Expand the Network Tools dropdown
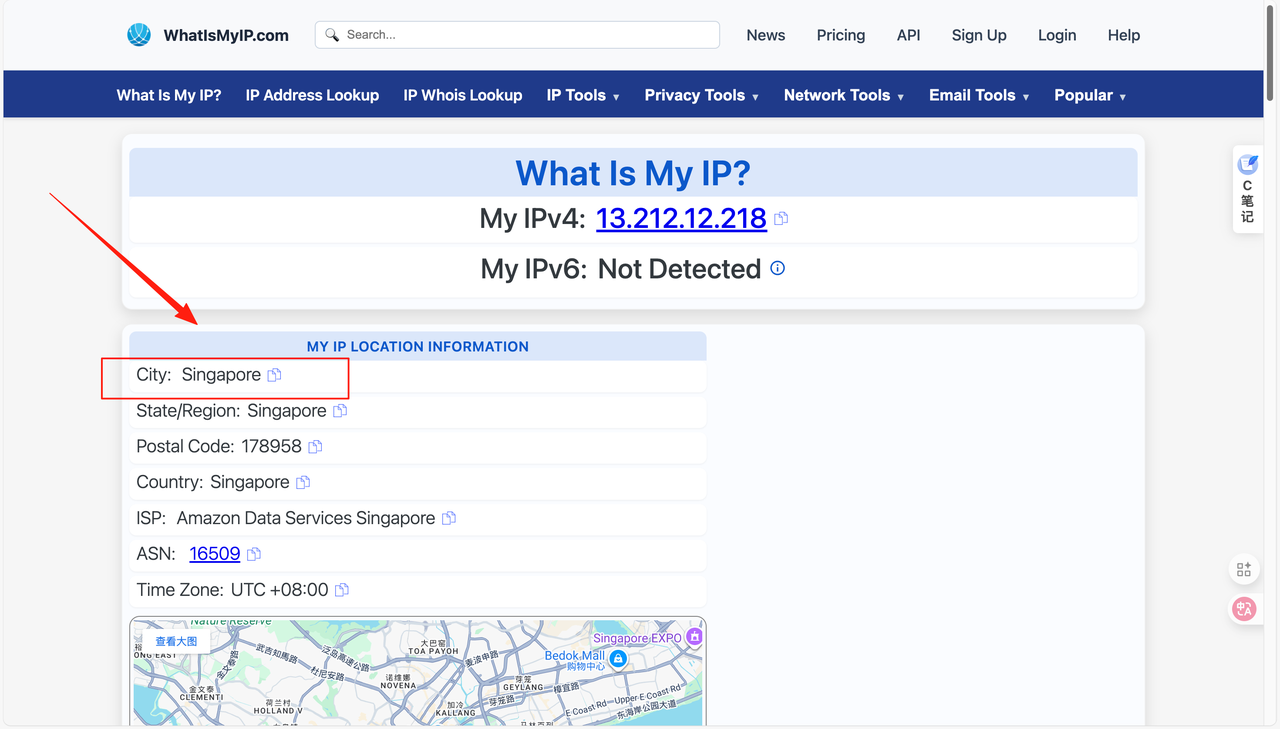This screenshot has width=1280, height=729. click(844, 95)
